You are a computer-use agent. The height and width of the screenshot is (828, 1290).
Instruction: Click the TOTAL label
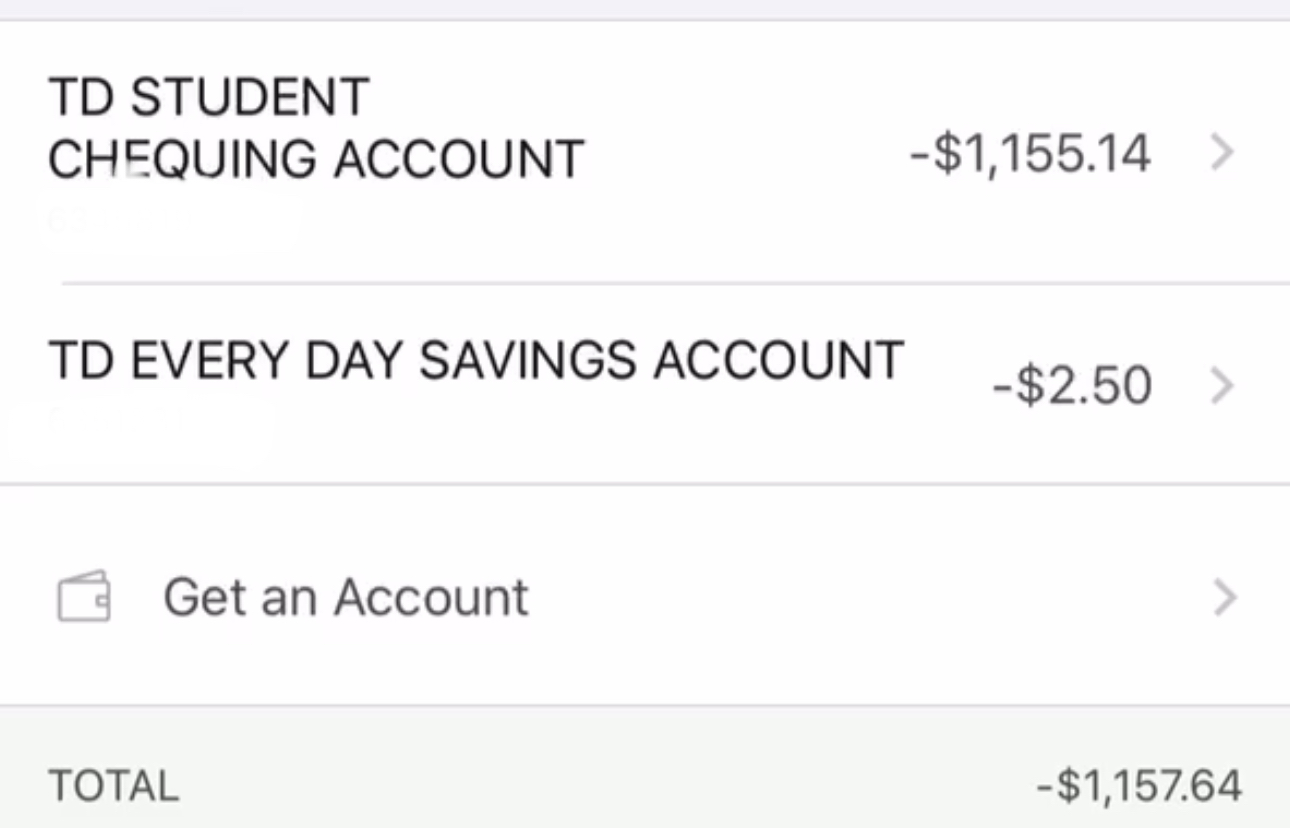pyautogui.click(x=115, y=787)
